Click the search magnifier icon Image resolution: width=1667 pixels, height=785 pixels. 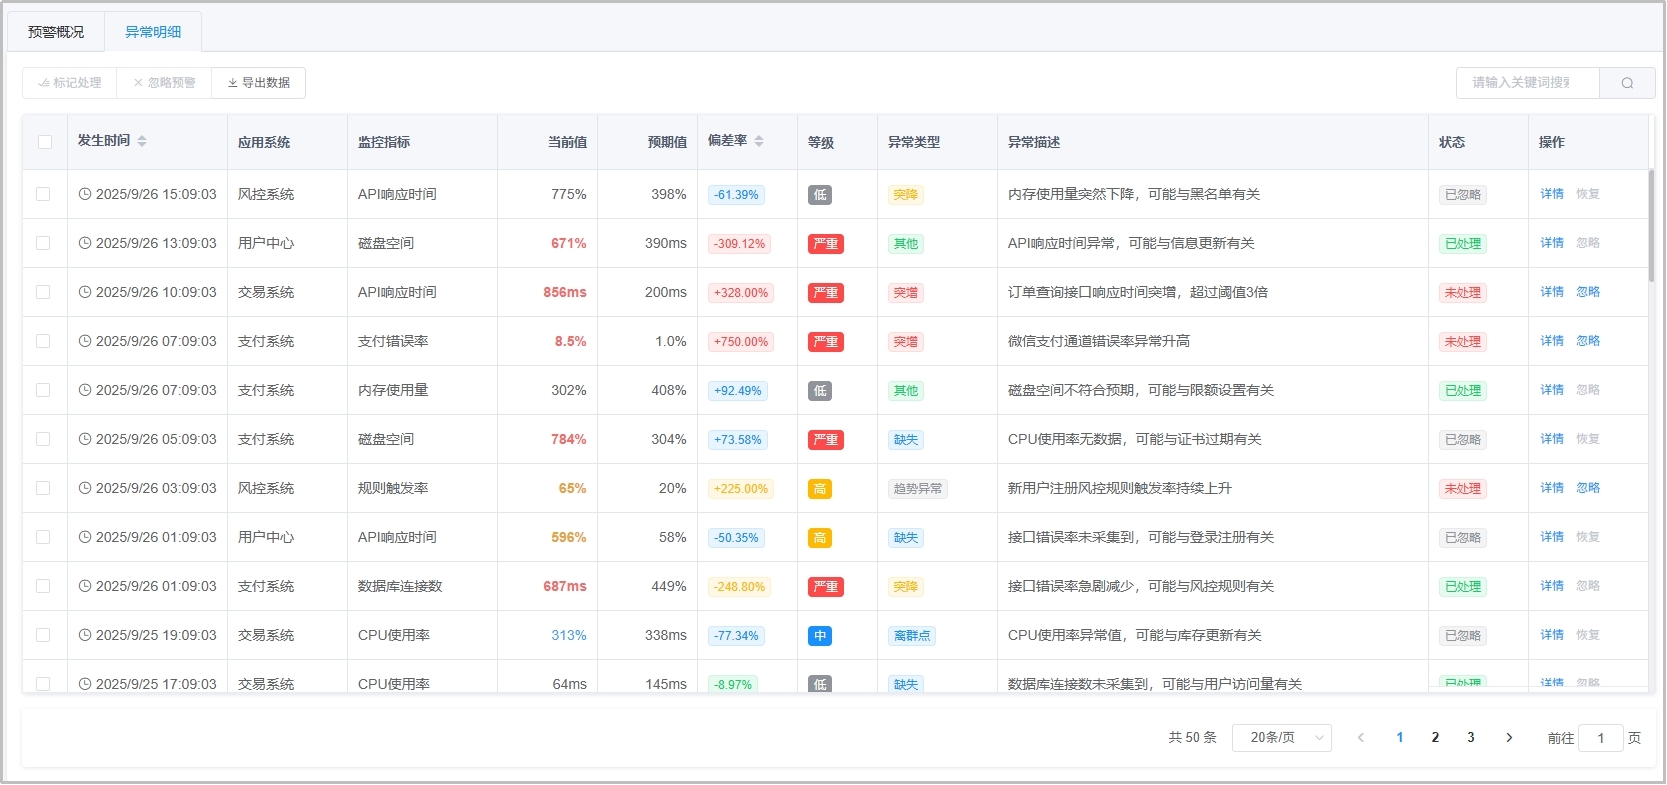pos(1627,83)
